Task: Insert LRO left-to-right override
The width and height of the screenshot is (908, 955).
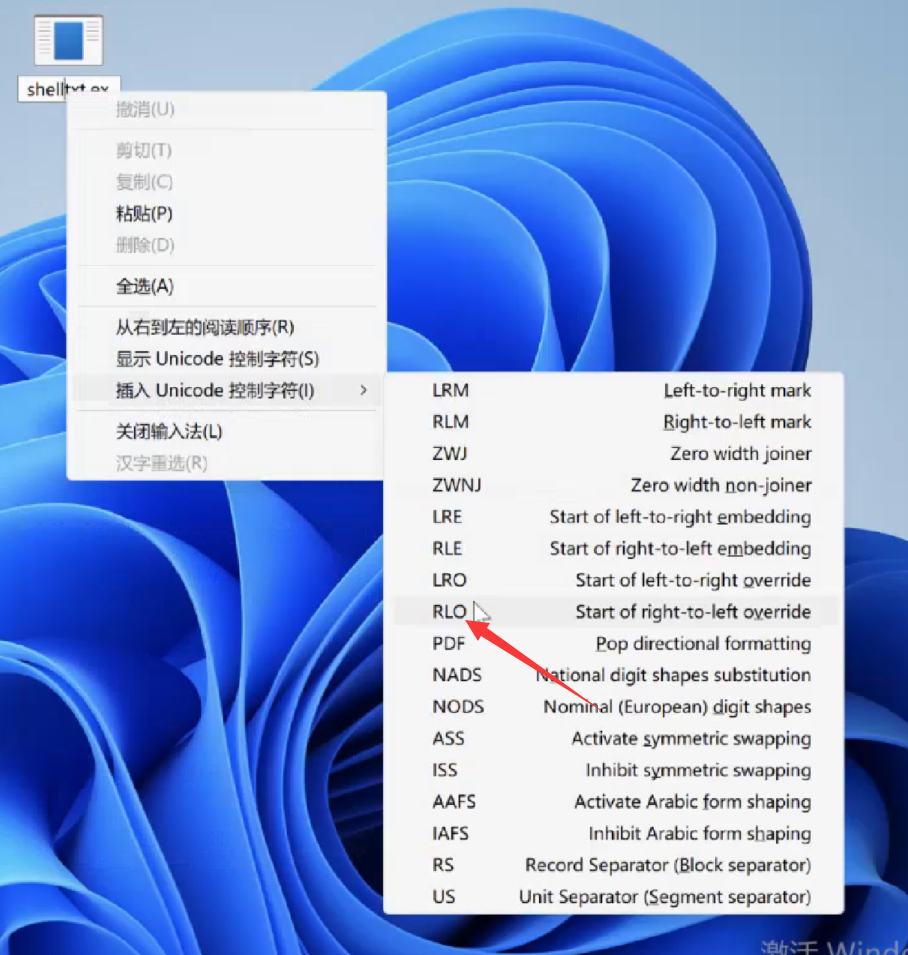Action: point(615,580)
